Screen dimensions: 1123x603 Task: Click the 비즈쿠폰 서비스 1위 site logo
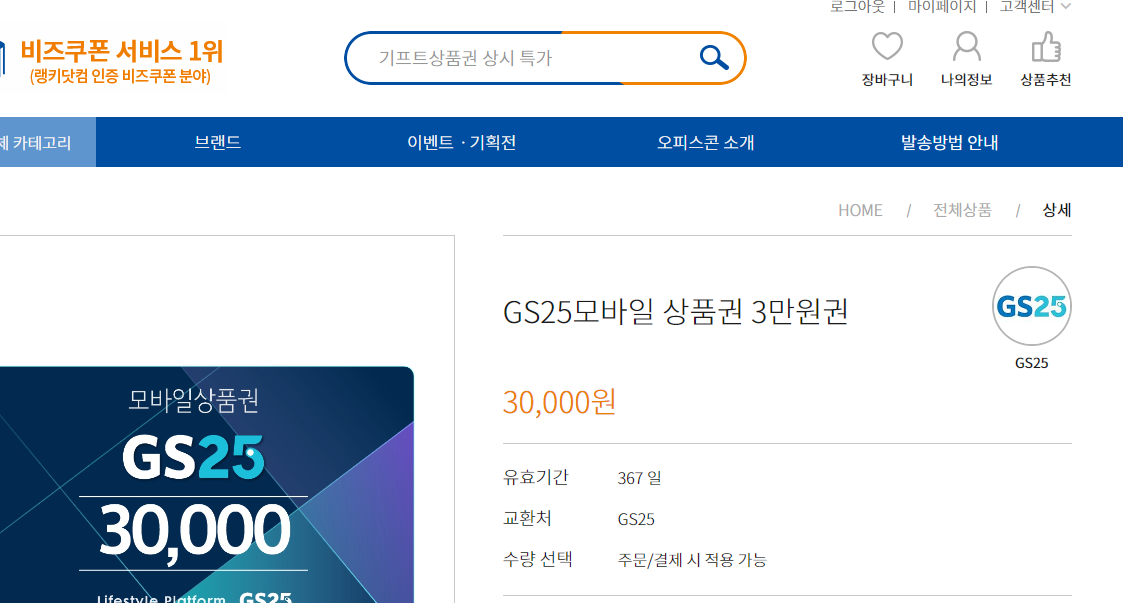point(122,61)
